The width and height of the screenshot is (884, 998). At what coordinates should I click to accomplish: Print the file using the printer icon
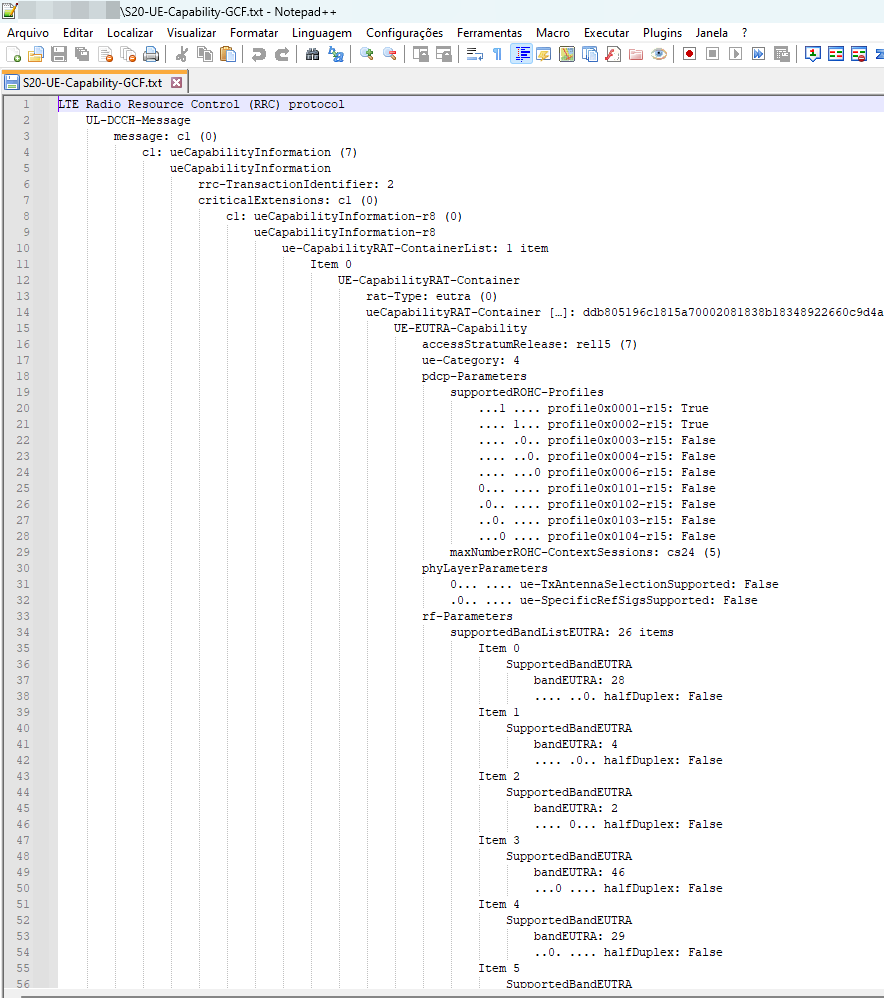(x=151, y=55)
